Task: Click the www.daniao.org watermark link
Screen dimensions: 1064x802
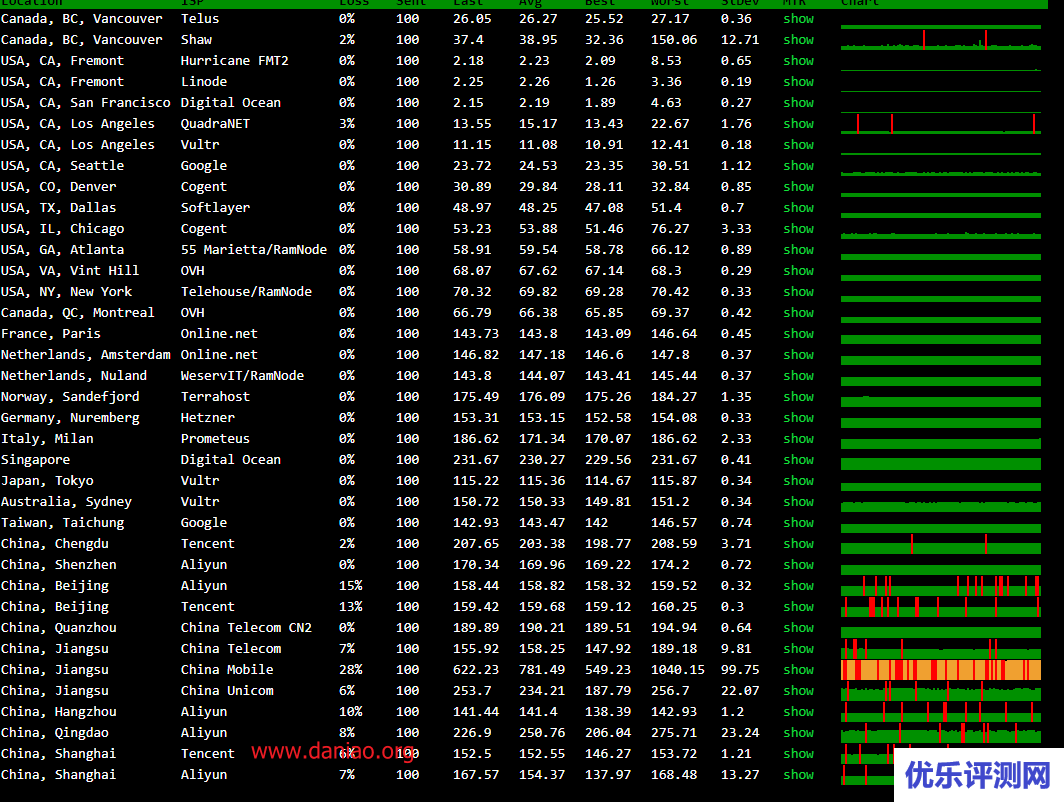Action: tap(333, 750)
